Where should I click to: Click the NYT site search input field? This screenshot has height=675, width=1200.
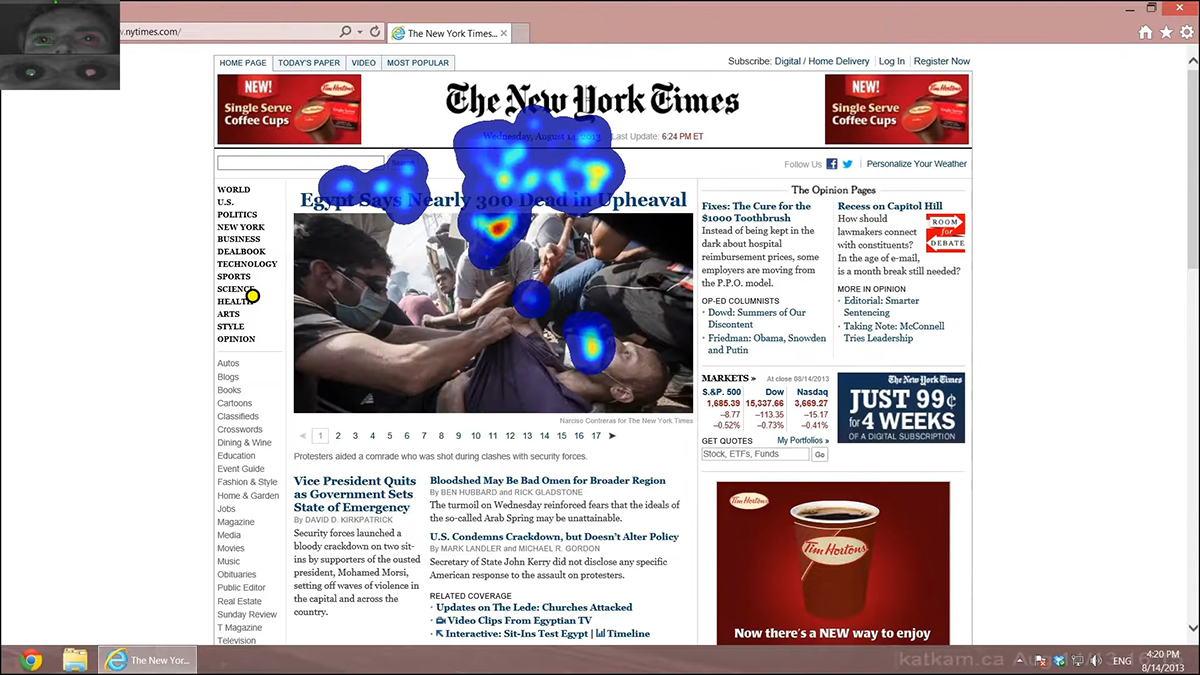[301, 162]
